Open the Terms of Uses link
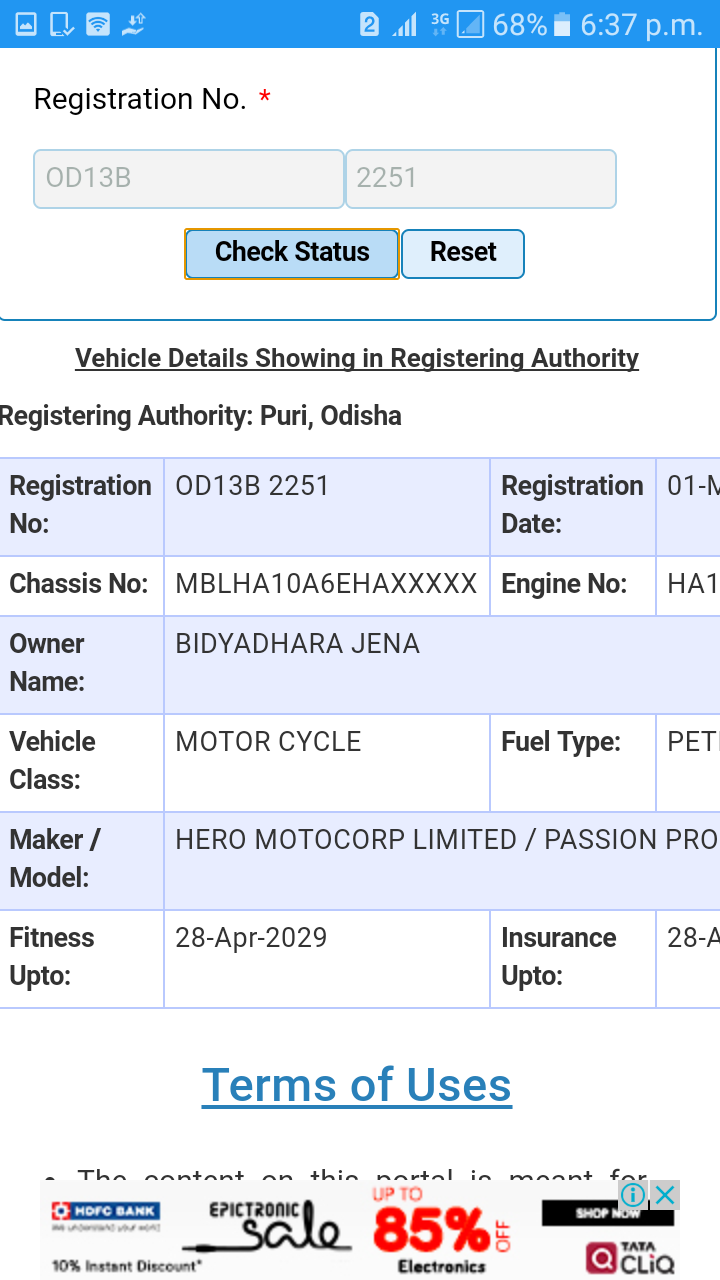Image resolution: width=720 pixels, height=1280 pixels. 357,1085
